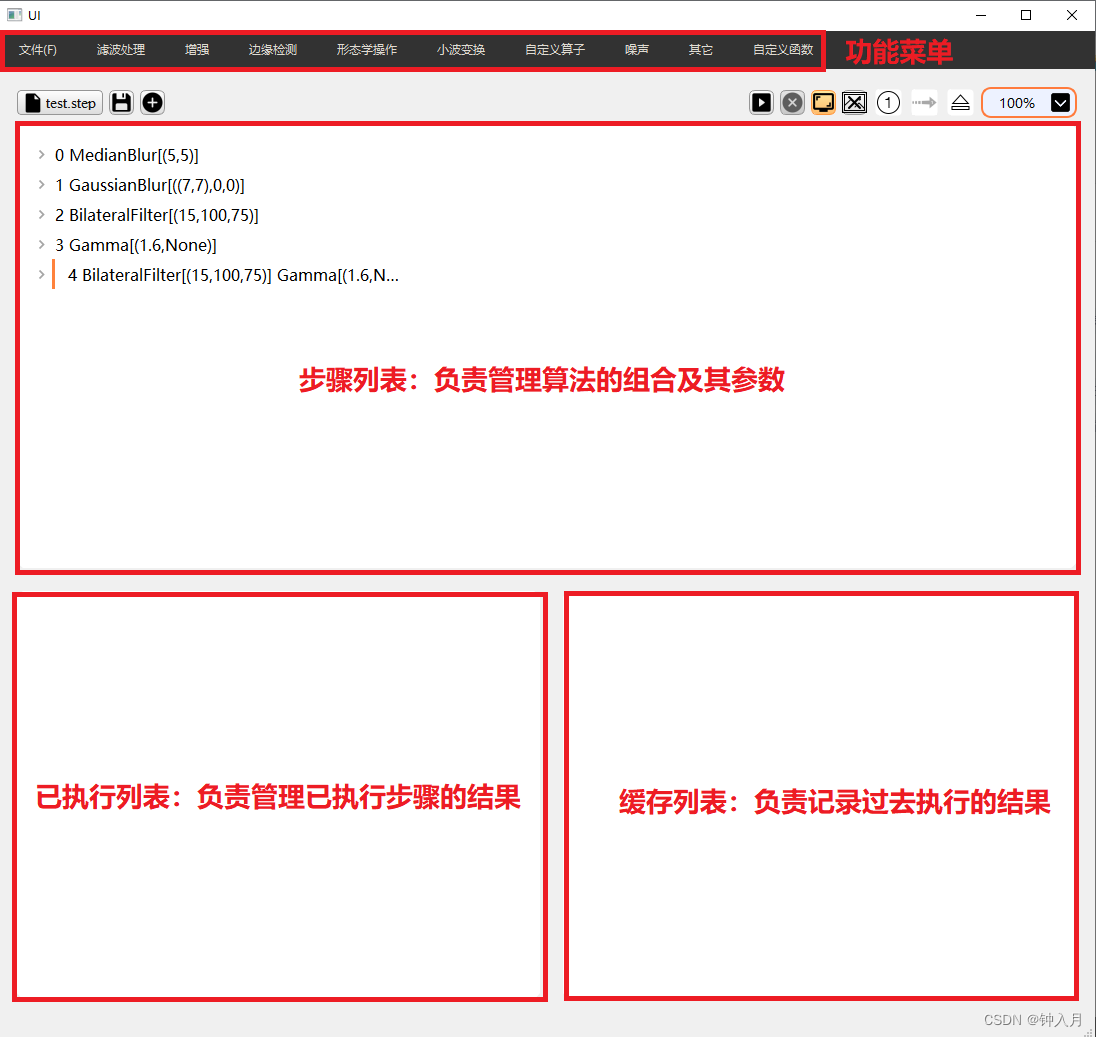Click the circled number 1 icon
Screen dimensions: 1096x1037
(888, 103)
